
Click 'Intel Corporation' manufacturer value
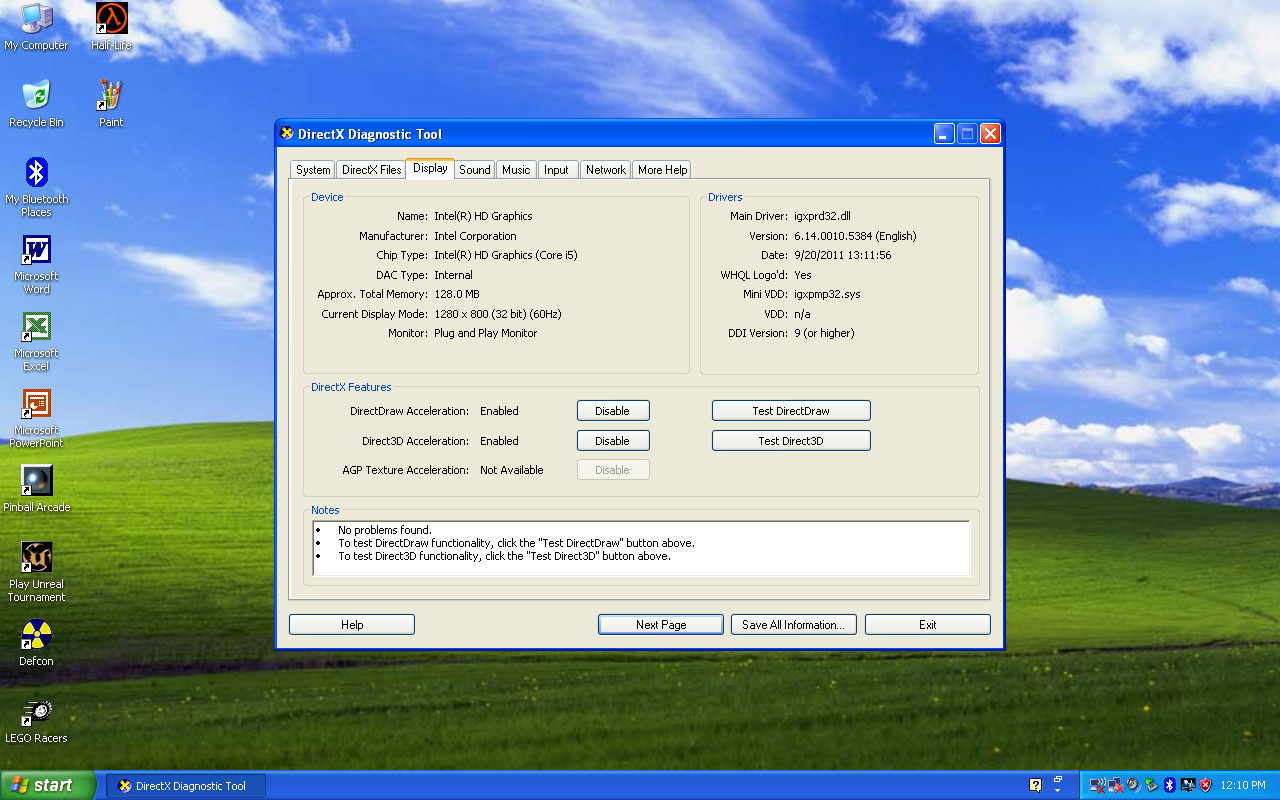pos(476,236)
